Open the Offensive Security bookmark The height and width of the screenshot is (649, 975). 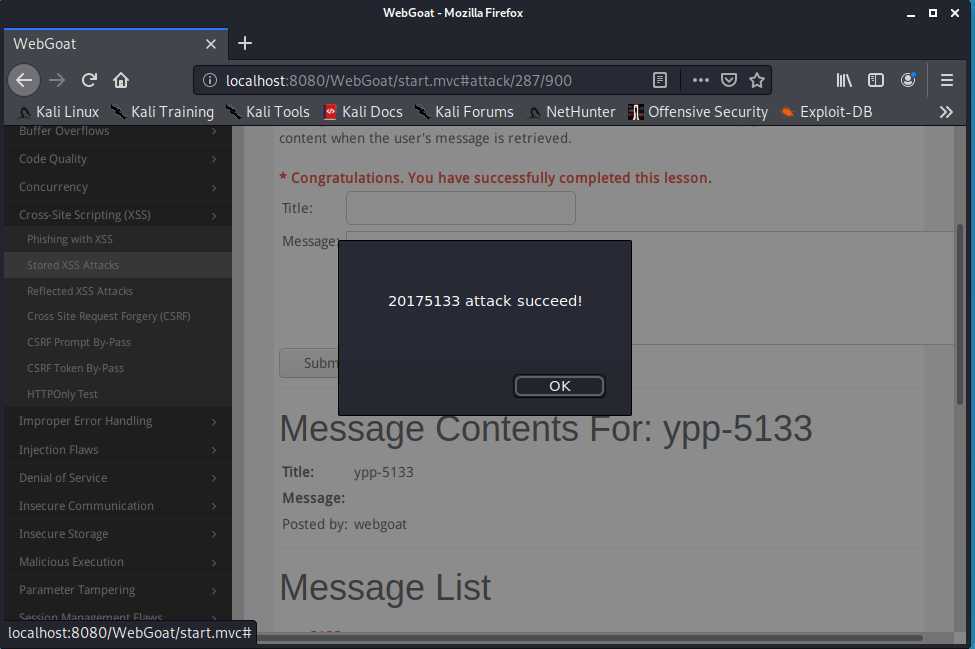click(x=698, y=112)
